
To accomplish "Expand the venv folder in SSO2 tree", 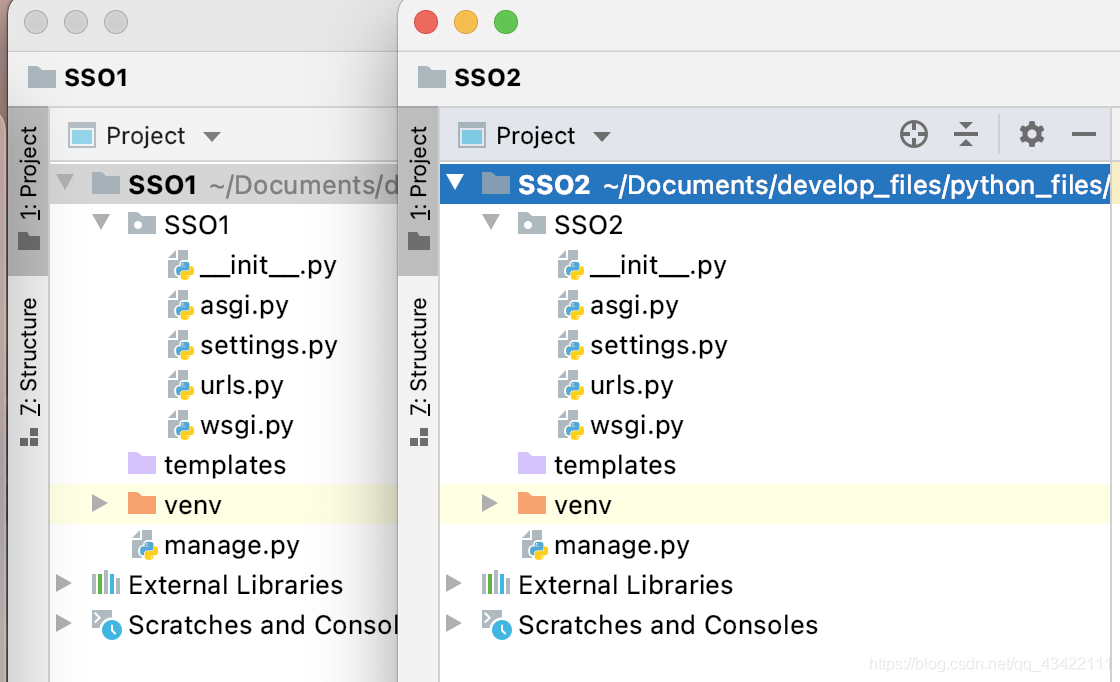I will coord(489,503).
